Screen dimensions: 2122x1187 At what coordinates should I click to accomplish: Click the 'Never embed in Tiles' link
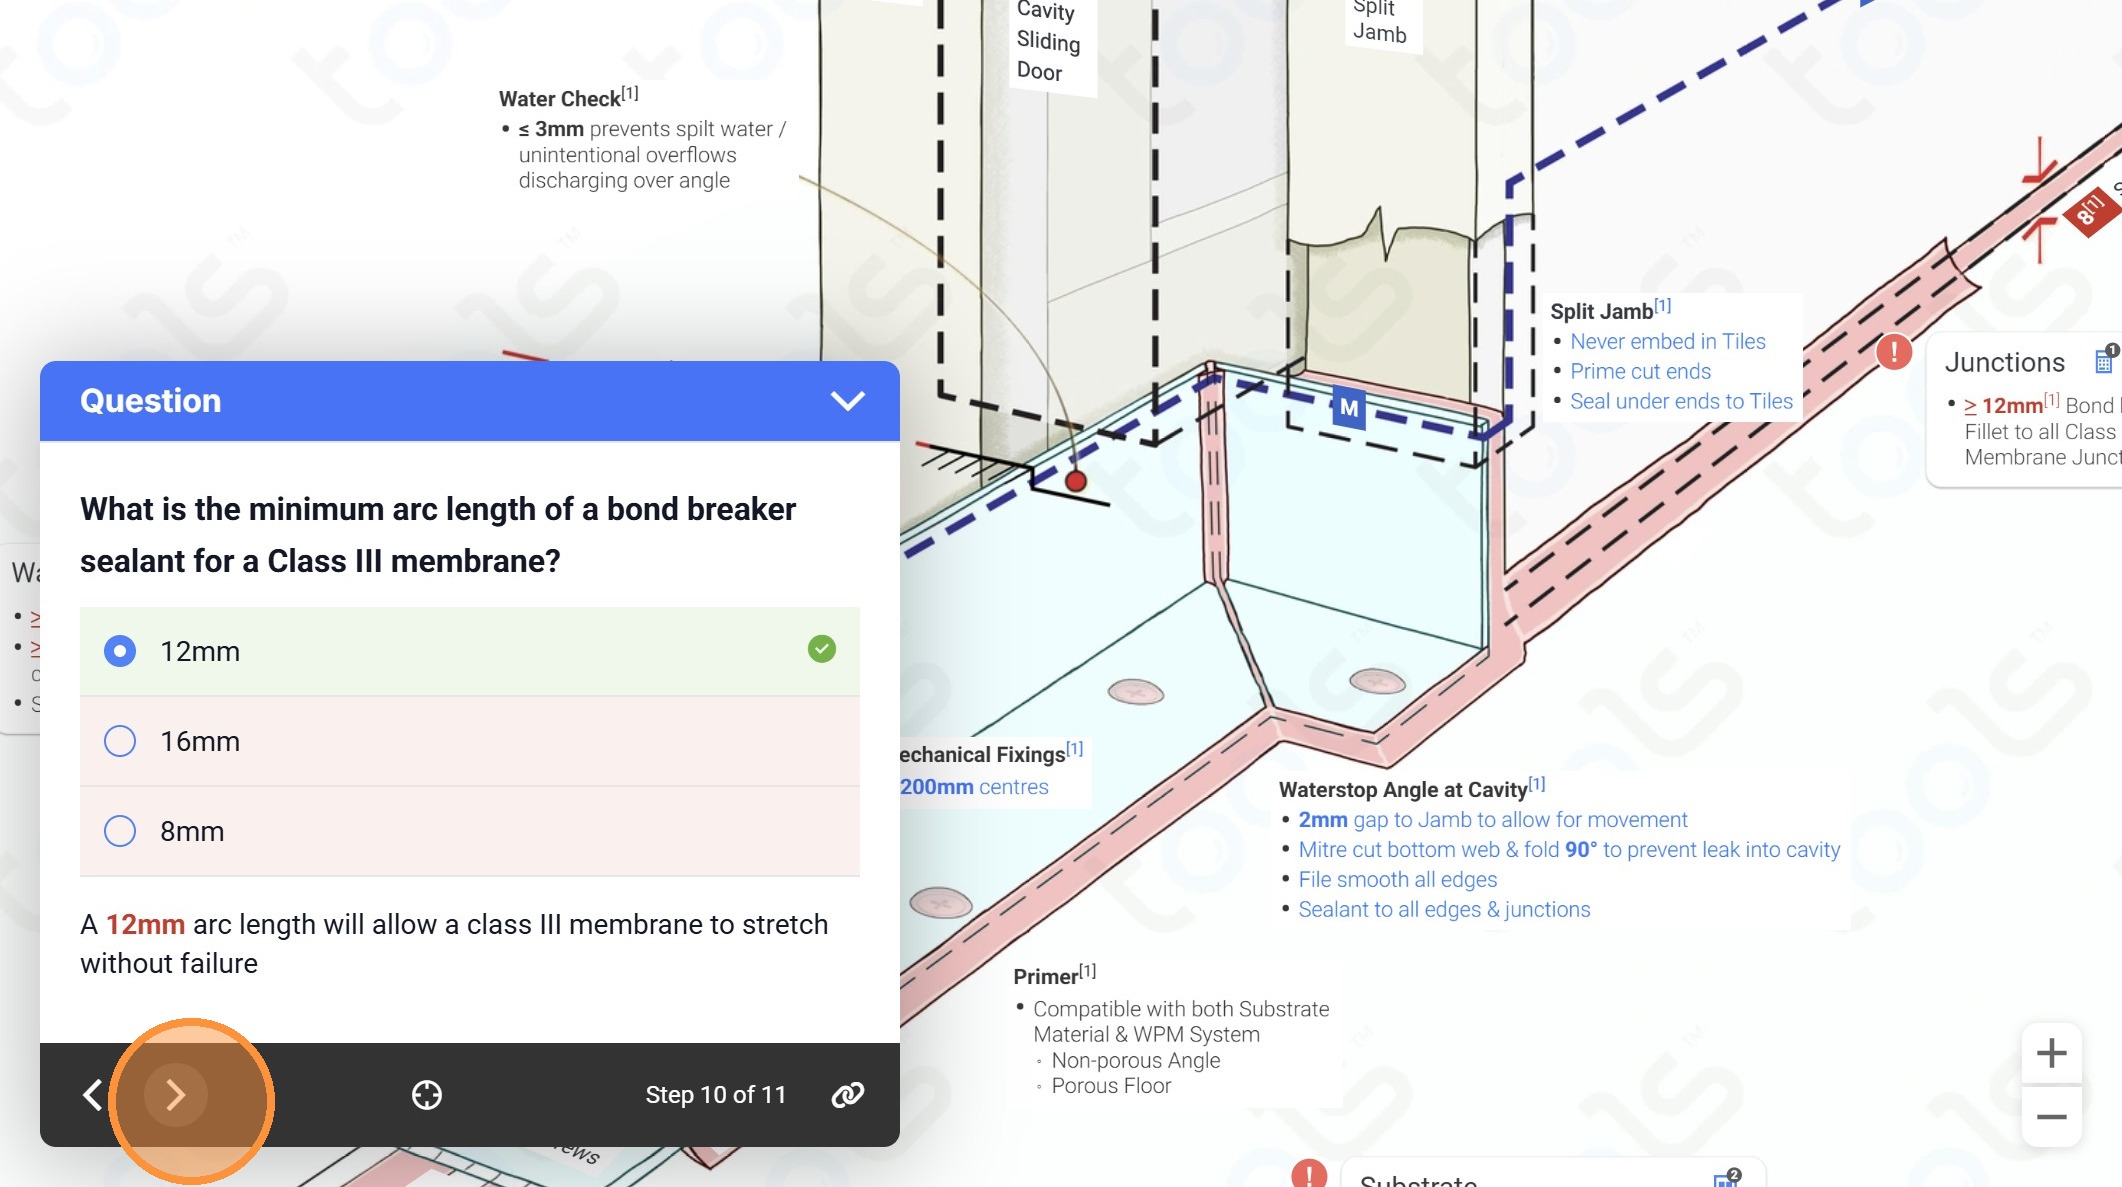[x=1667, y=341]
